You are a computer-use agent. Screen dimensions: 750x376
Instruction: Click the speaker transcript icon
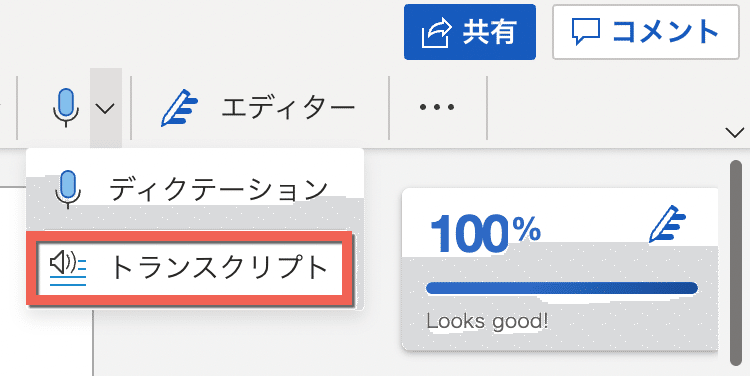pyautogui.click(x=68, y=269)
